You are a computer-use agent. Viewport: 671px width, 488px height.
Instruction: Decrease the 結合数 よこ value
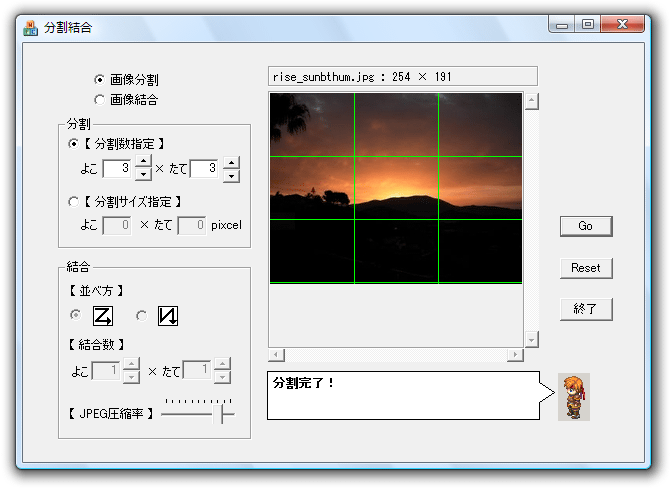pyautogui.click(x=131, y=377)
